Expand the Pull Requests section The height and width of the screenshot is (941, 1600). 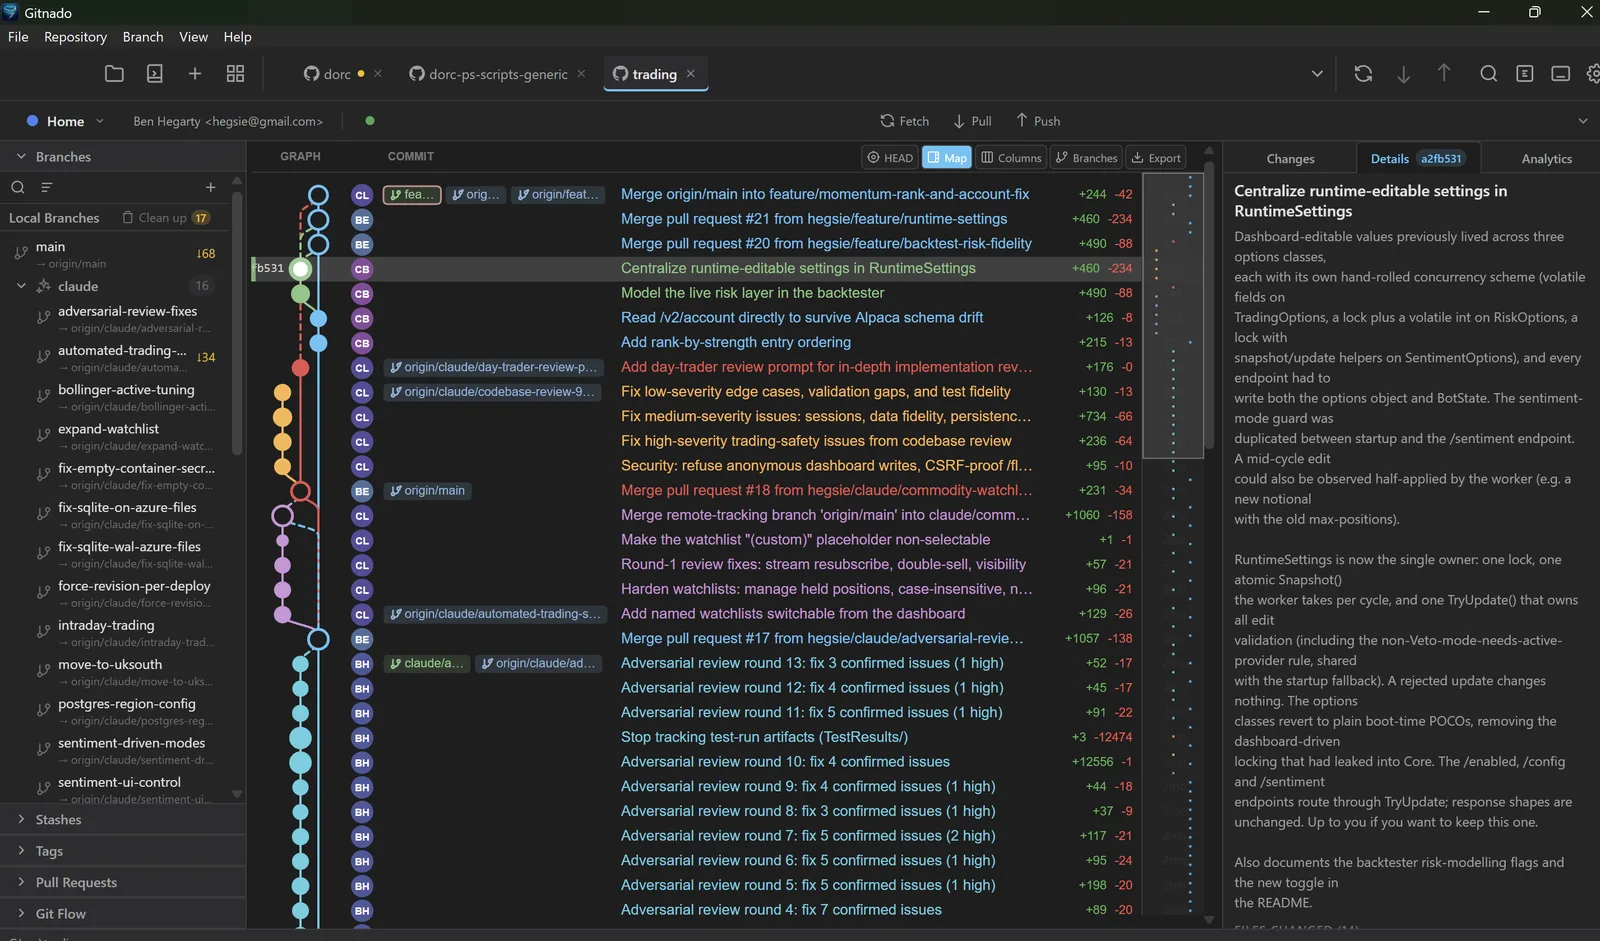pyautogui.click(x=21, y=882)
